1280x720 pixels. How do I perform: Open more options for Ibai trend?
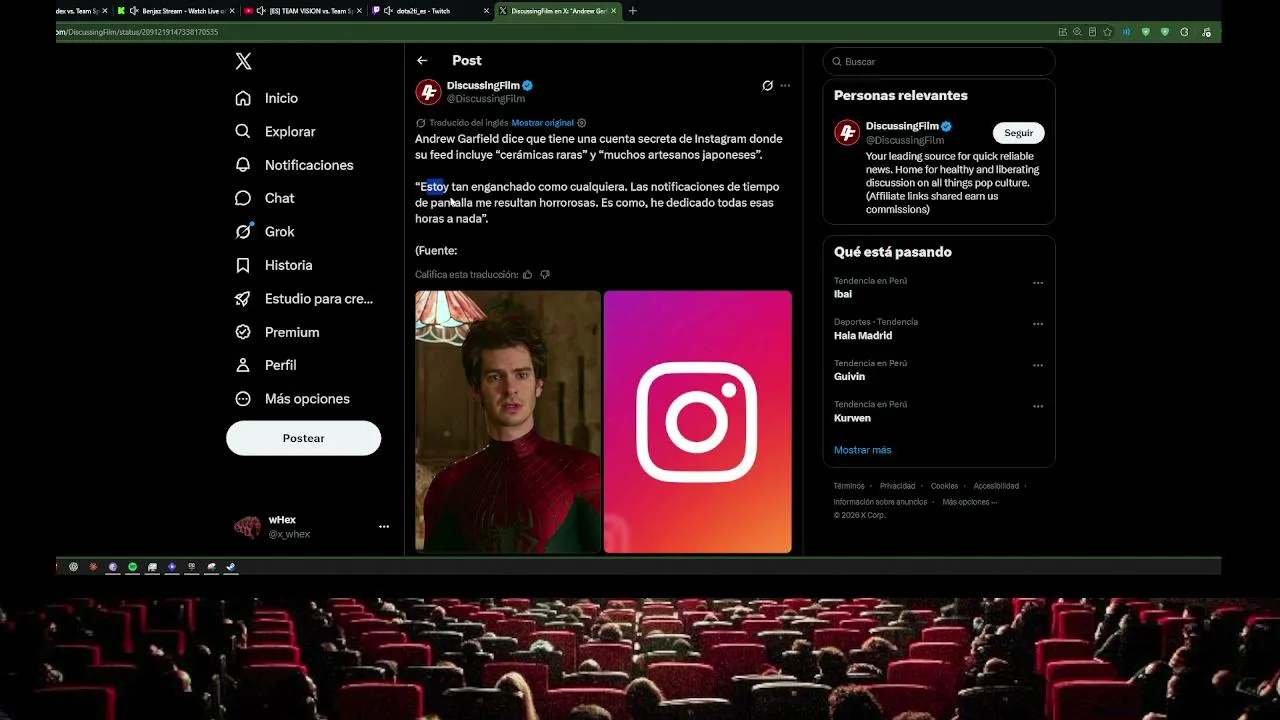point(1038,283)
